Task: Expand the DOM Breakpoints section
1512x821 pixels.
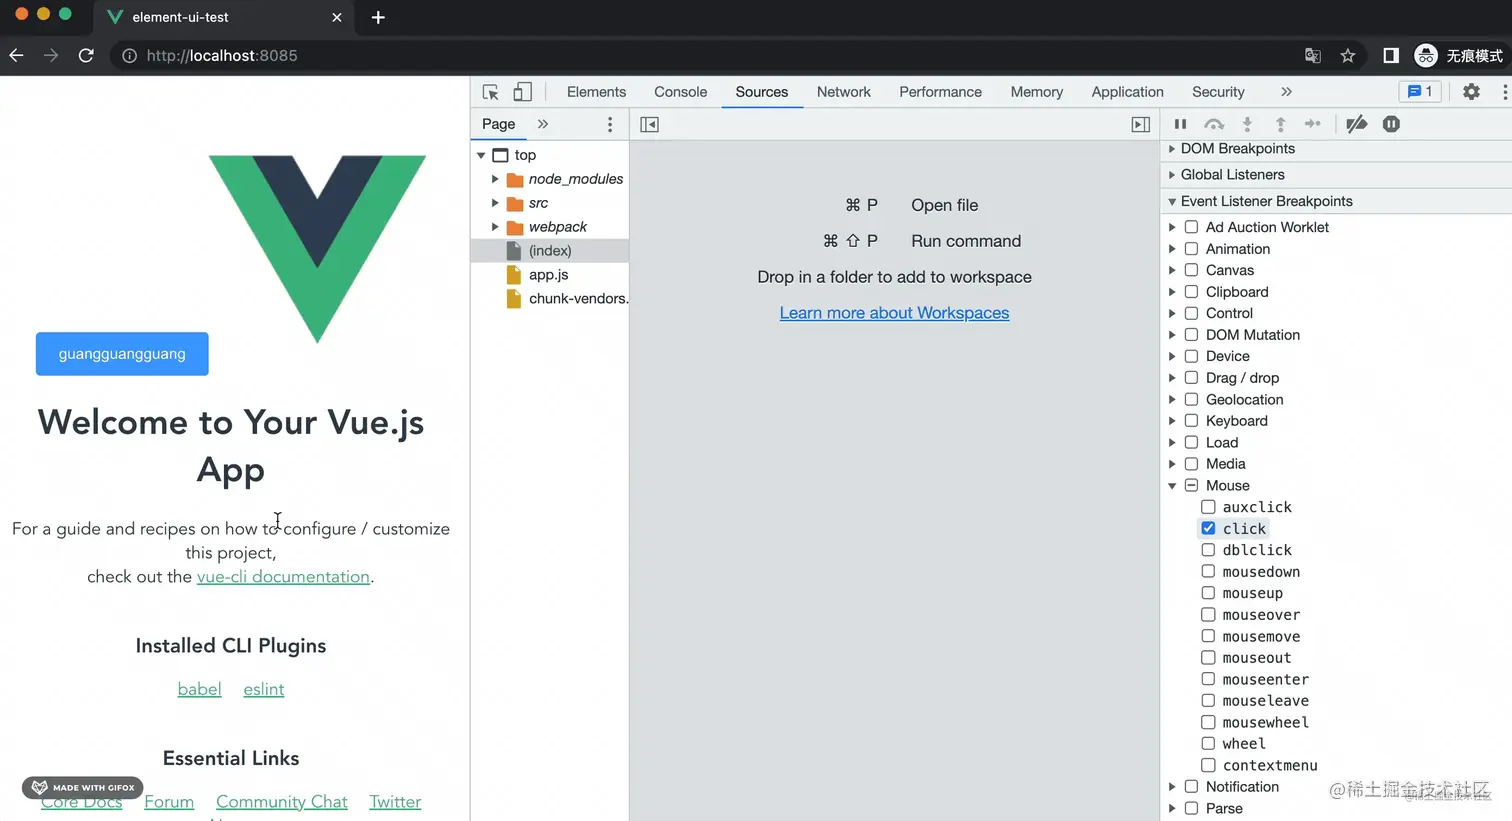Action: [x=1237, y=148]
